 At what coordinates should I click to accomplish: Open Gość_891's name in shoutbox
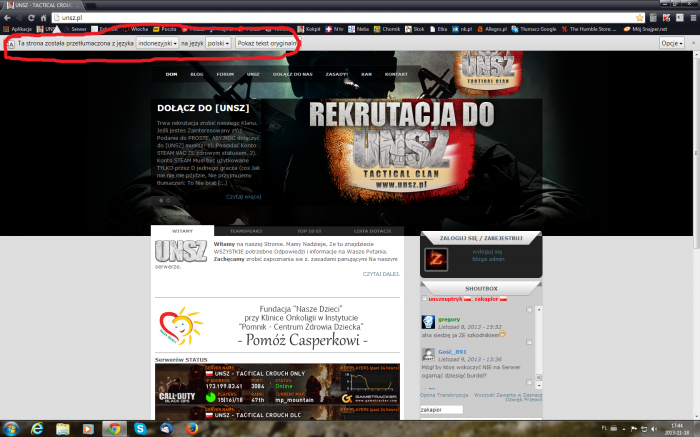point(452,352)
